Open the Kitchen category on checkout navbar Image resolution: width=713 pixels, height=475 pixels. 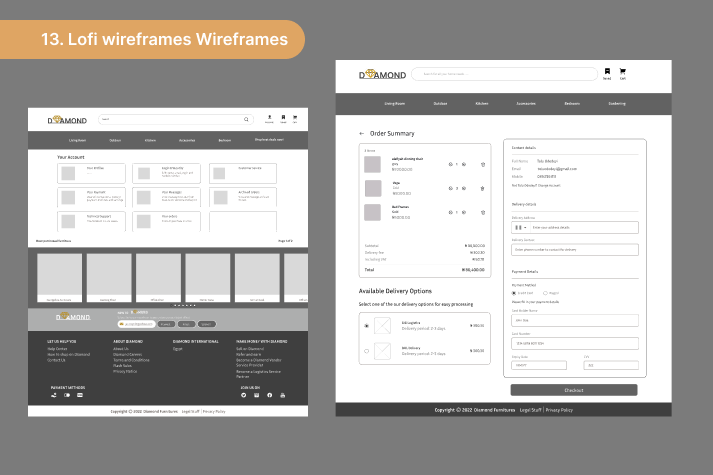481,103
